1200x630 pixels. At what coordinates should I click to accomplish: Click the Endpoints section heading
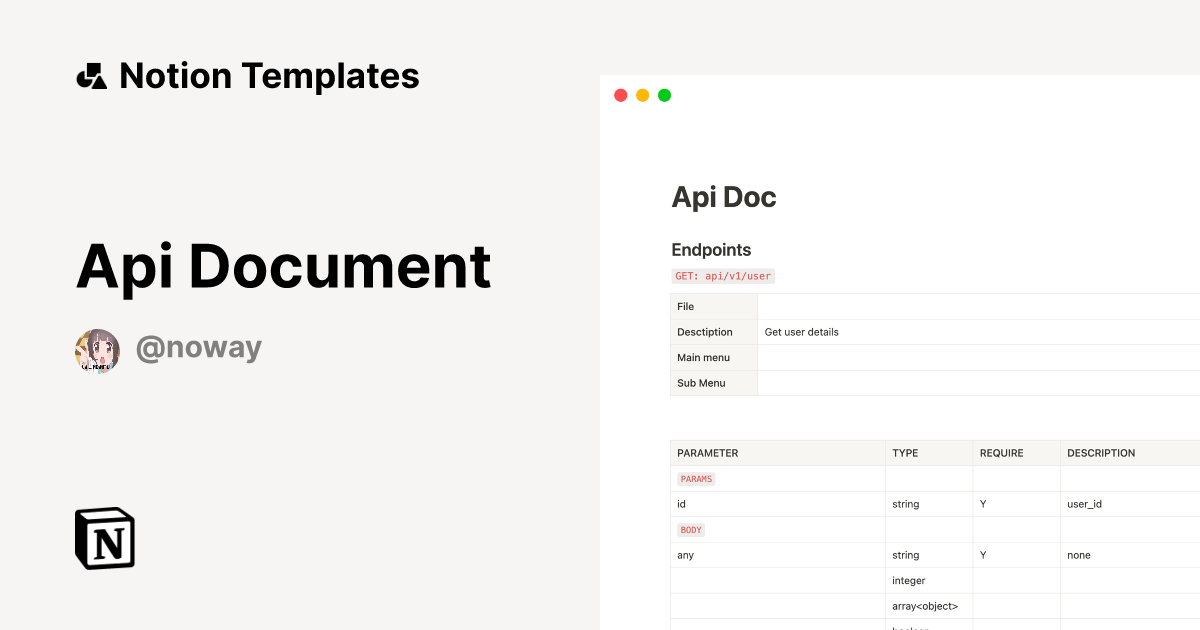(711, 250)
